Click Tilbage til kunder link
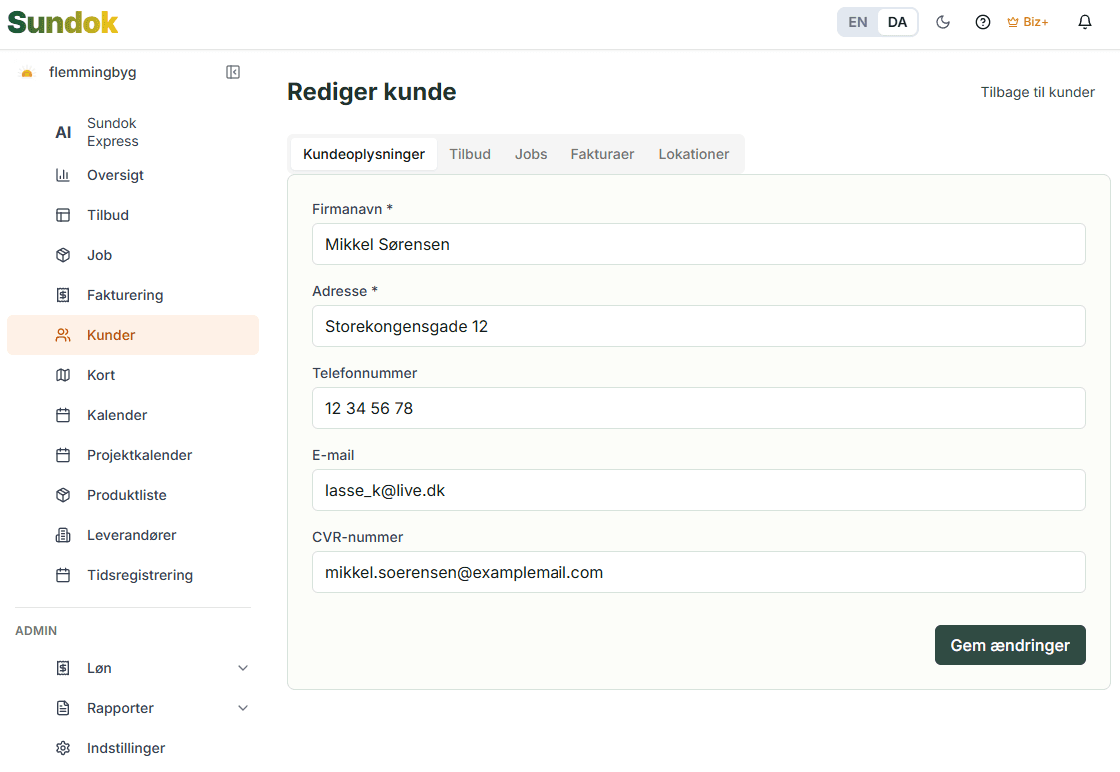The image size is (1120, 772). 1037,92
